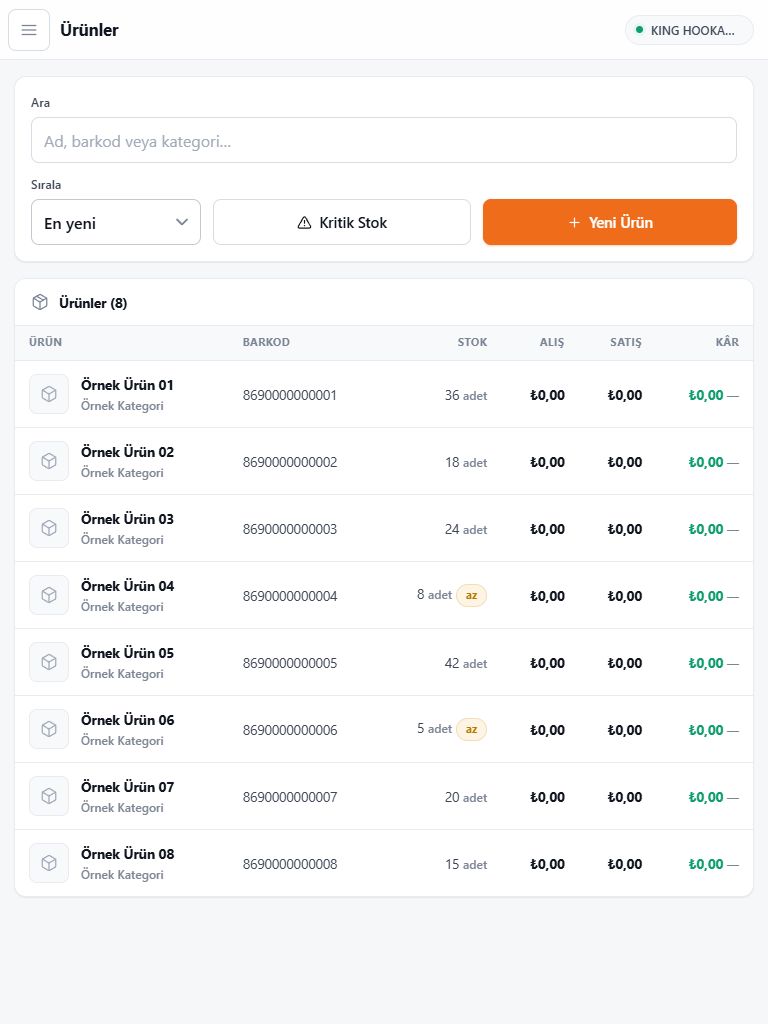Click the Örnek Ürün 08 box icon
768x1024 pixels.
pyautogui.click(x=49, y=863)
